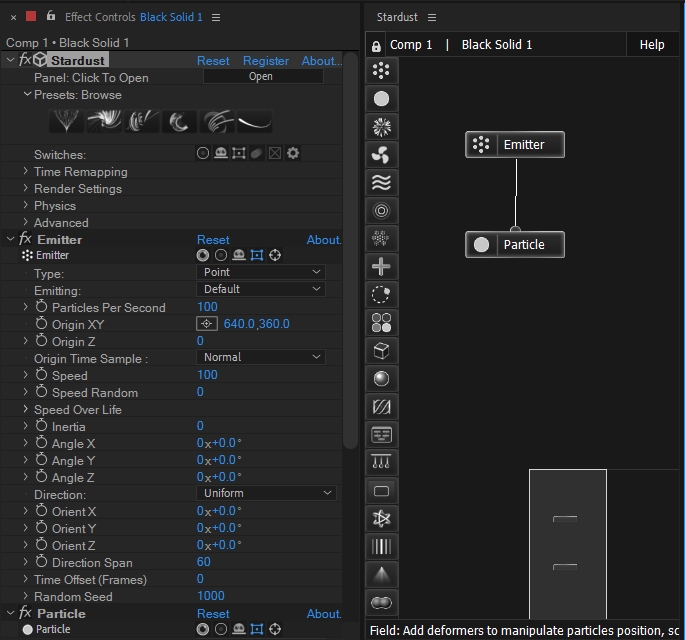This screenshot has width=685, height=640.
Task: Click the four circles icon in toolbar
Action: [x=381, y=322]
